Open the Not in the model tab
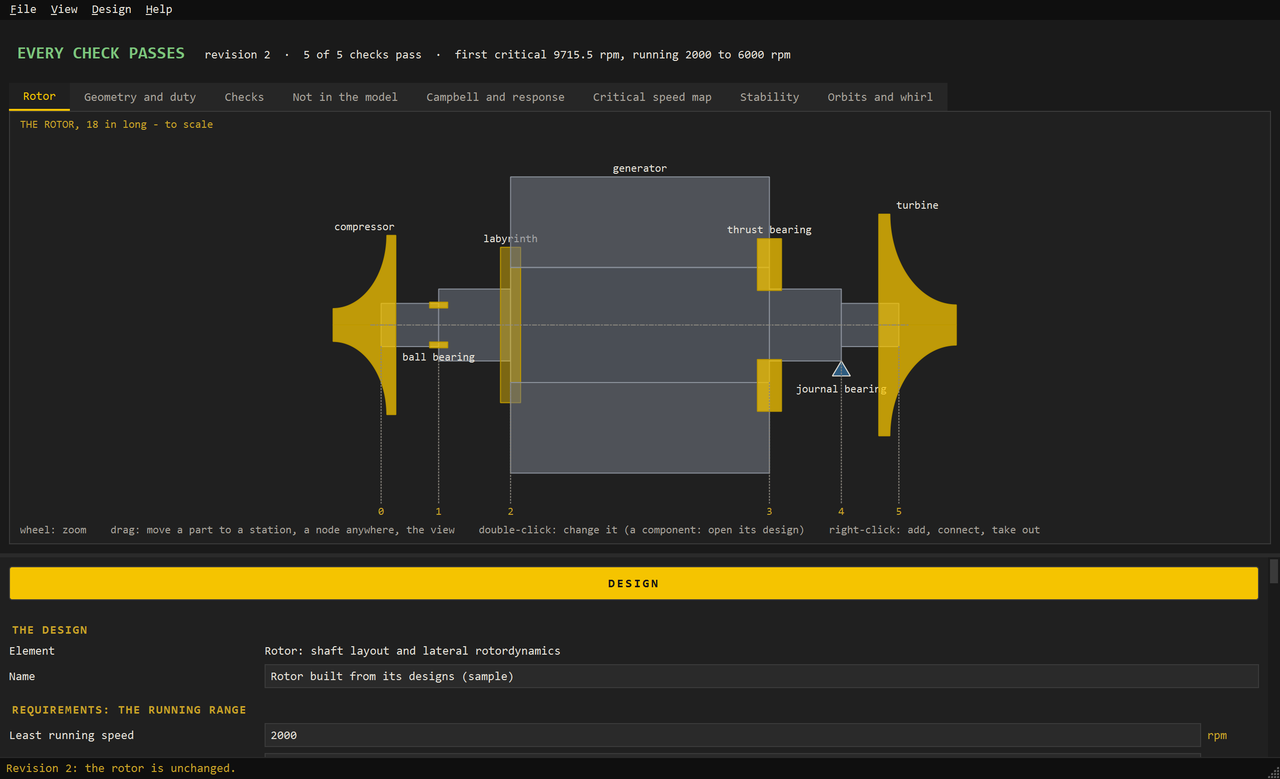 pos(345,97)
